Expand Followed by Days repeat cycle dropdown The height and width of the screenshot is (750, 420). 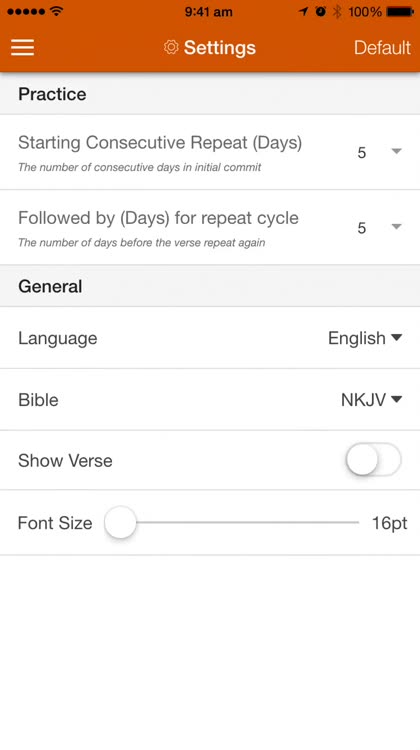coord(379,227)
